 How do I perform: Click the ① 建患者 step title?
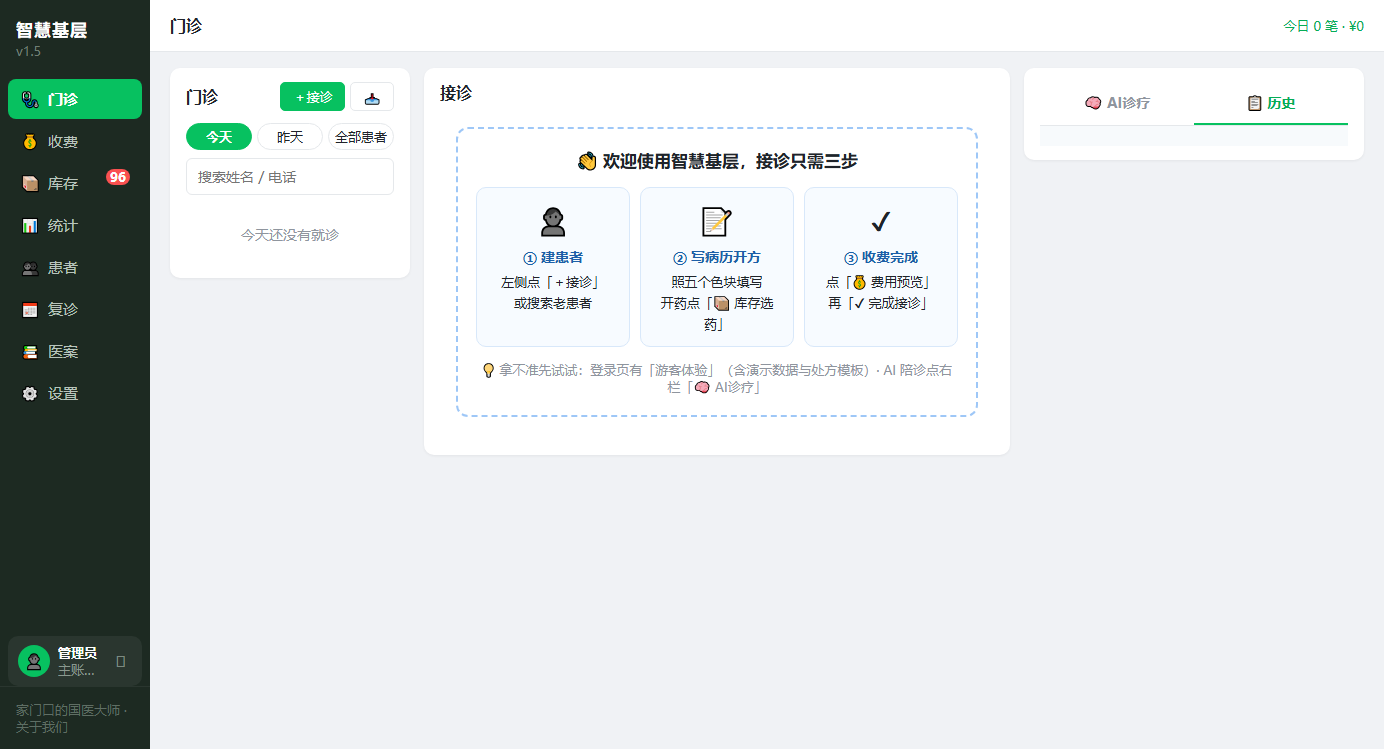552,257
